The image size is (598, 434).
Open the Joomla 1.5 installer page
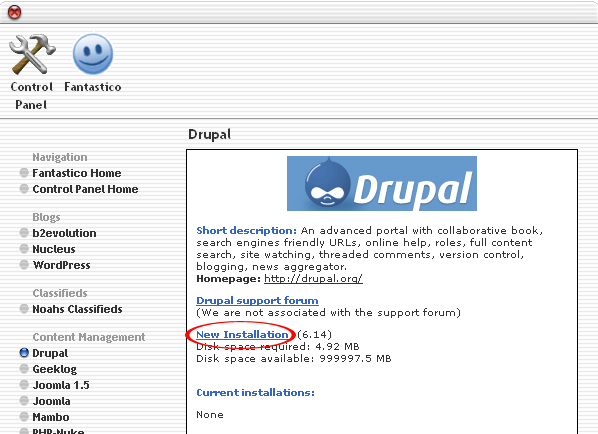[61, 385]
